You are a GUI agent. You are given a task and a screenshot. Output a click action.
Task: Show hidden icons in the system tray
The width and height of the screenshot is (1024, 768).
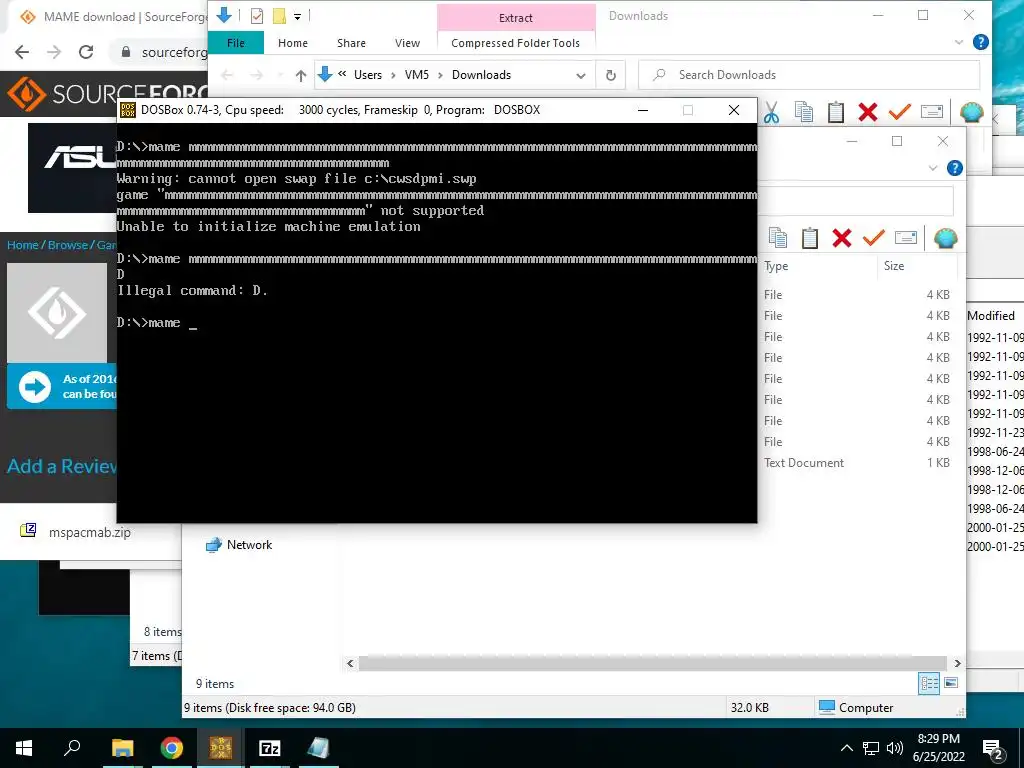[846, 748]
